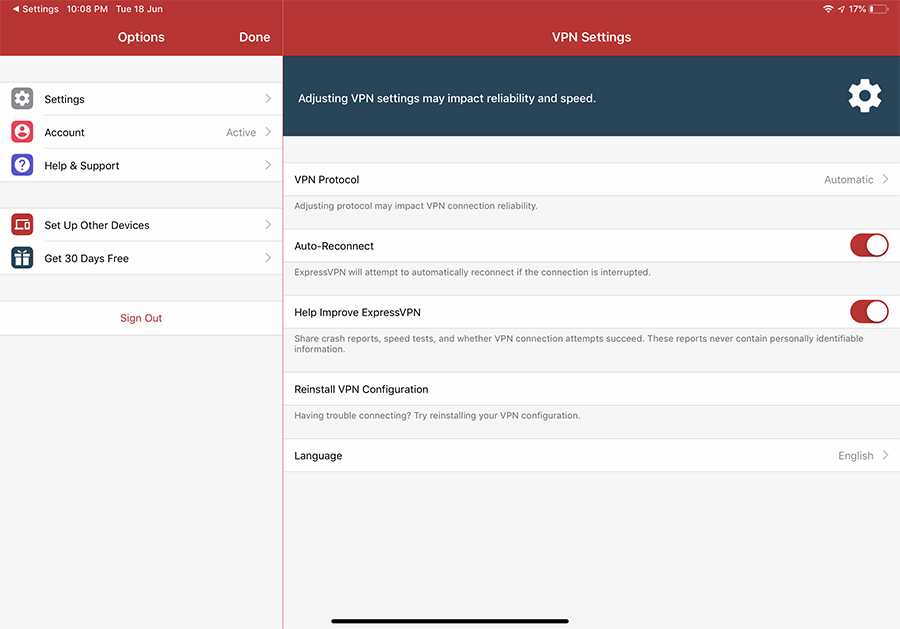
Task: Expand Get 30 Days Free chevron
Action: click(x=268, y=258)
